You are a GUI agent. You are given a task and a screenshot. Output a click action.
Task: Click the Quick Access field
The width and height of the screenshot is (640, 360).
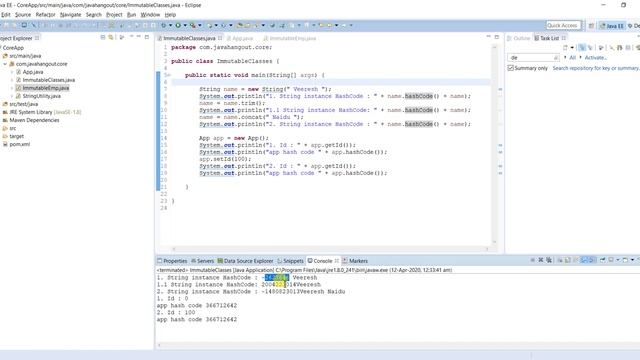563,25
